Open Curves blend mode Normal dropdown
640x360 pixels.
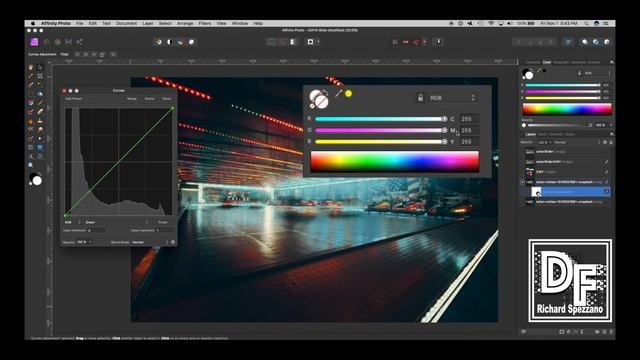(x=150, y=242)
